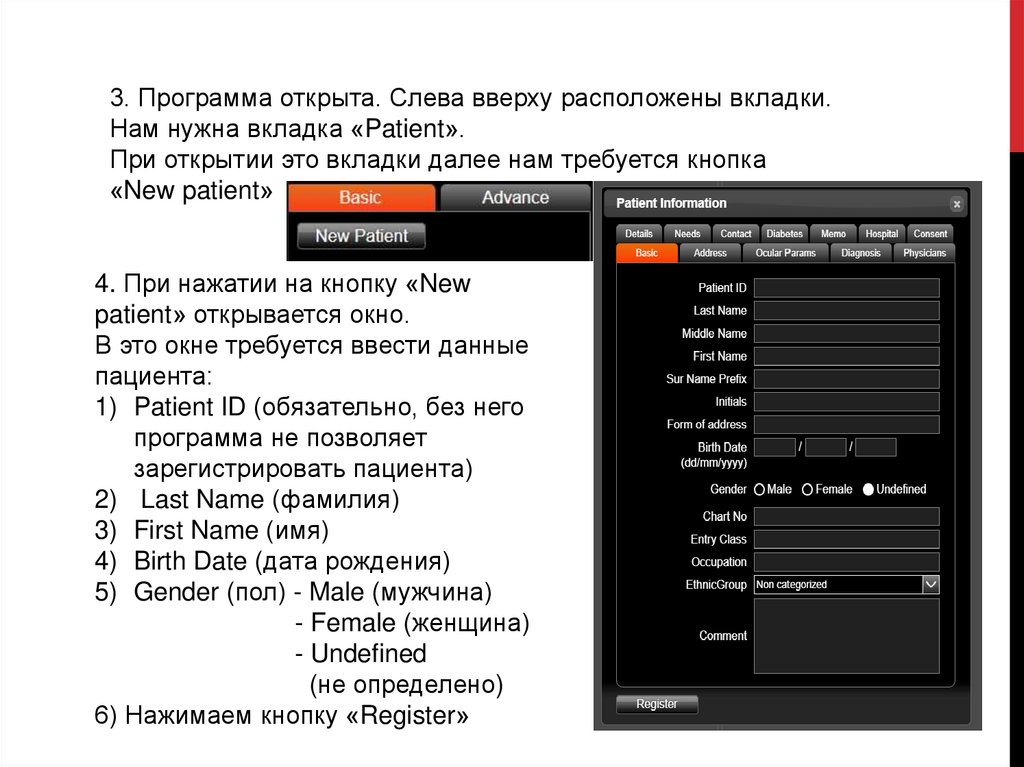This screenshot has width=1024, height=767.
Task: Select the Female gender option
Action: click(808, 490)
